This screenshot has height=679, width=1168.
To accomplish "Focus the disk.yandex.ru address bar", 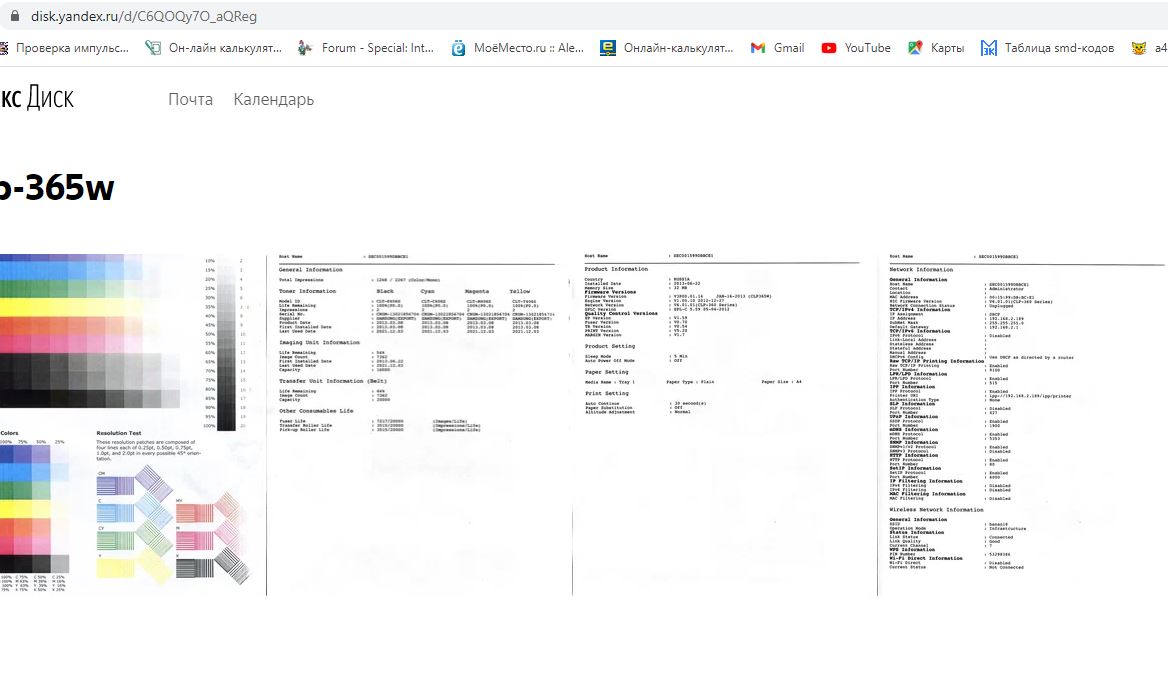I will click(x=400, y=16).
